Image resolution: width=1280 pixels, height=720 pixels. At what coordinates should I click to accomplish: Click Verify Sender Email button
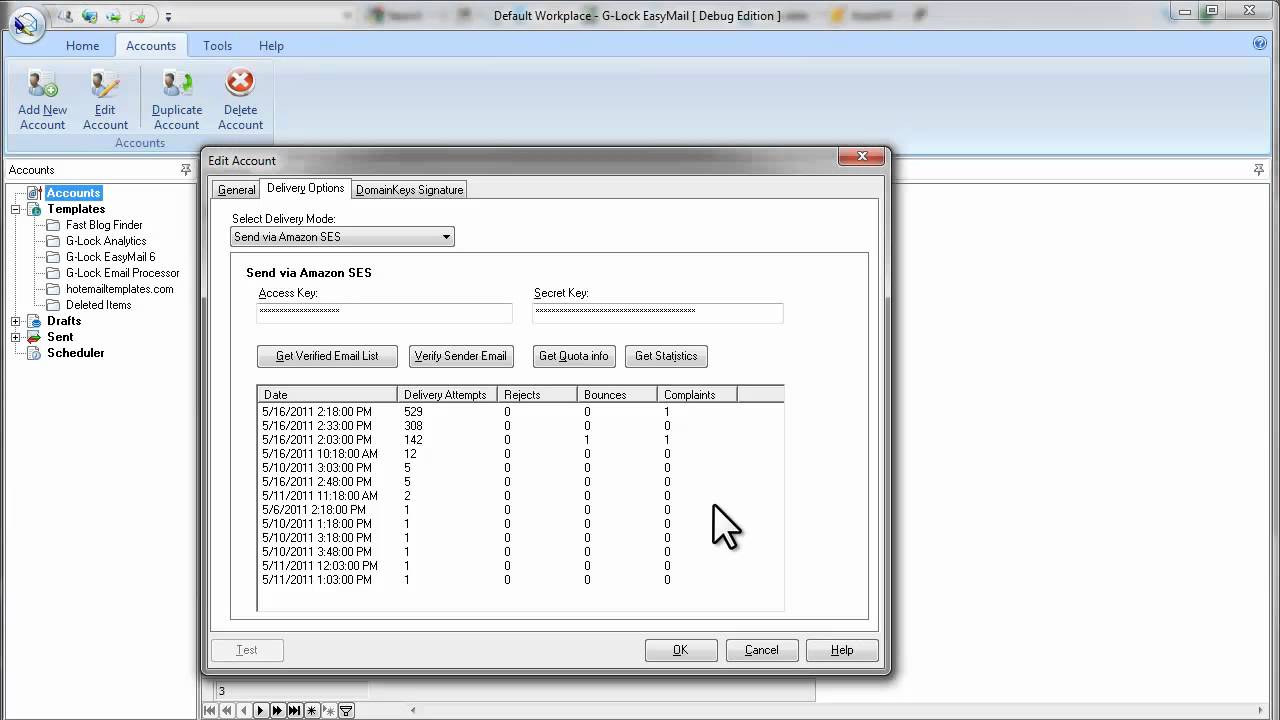tap(460, 356)
